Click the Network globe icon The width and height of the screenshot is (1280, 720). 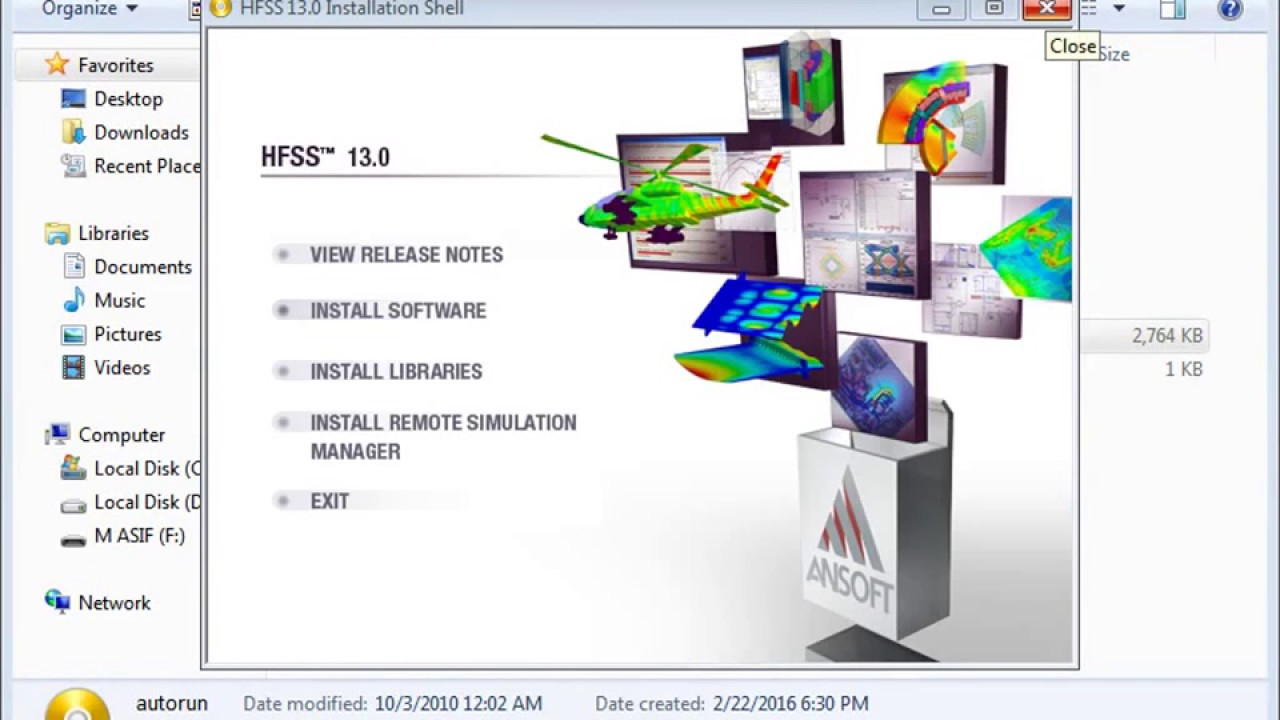click(58, 602)
